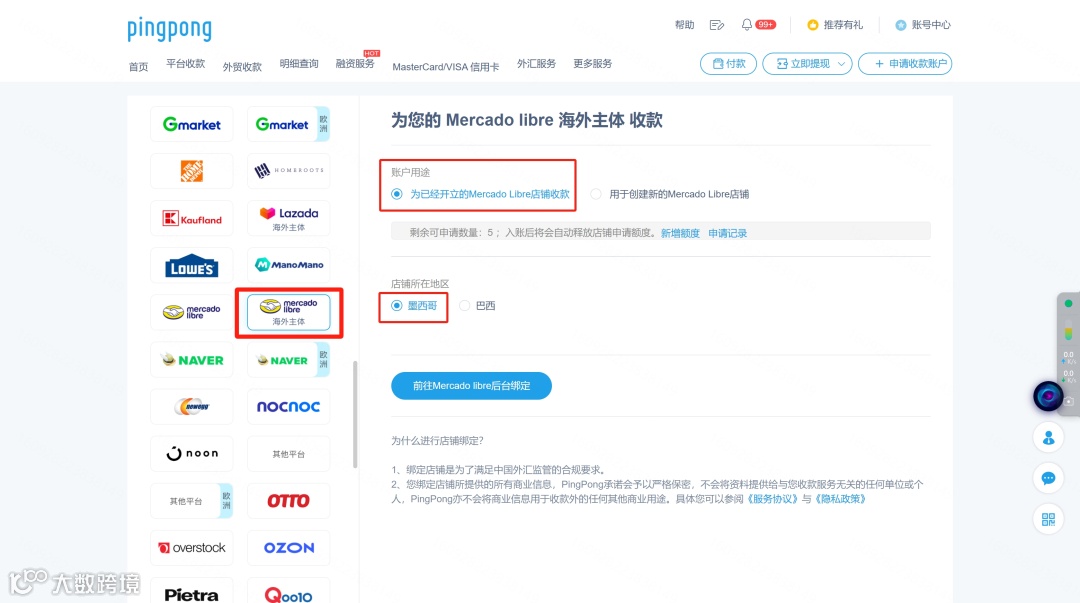Select the OTTO platform tile
Image resolution: width=1080 pixels, height=603 pixels.
coord(289,501)
